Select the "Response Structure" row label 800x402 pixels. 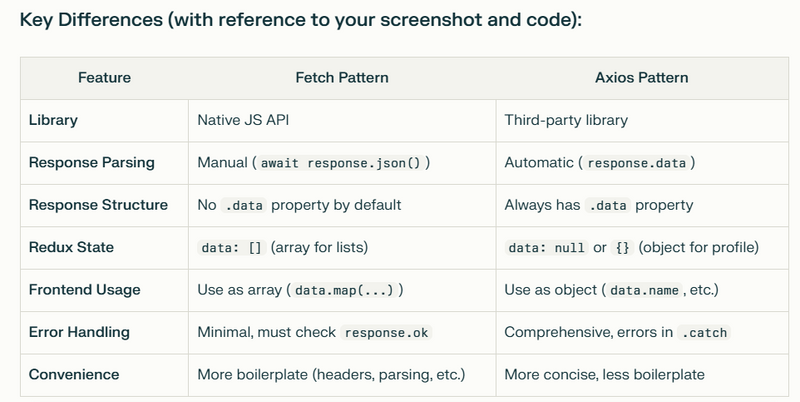point(98,205)
